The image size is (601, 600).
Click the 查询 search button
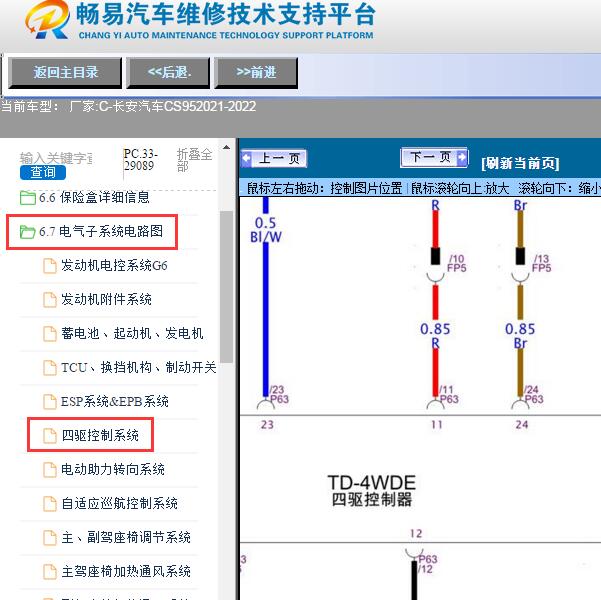point(43,172)
